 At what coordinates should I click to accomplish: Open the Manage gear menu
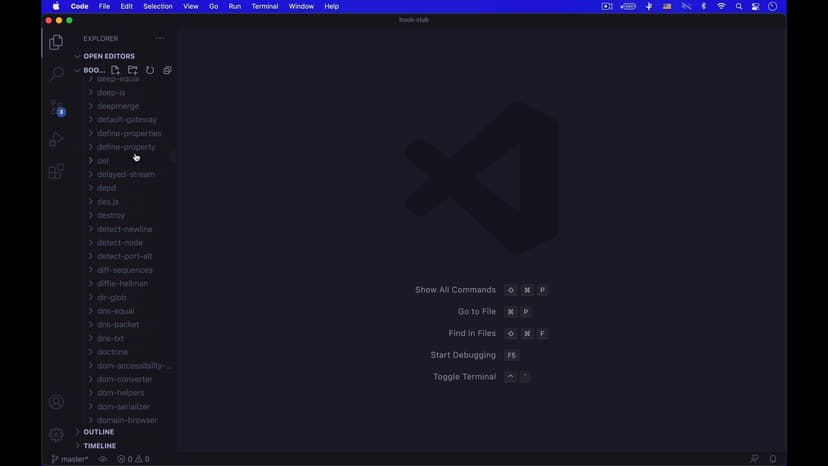[56, 435]
